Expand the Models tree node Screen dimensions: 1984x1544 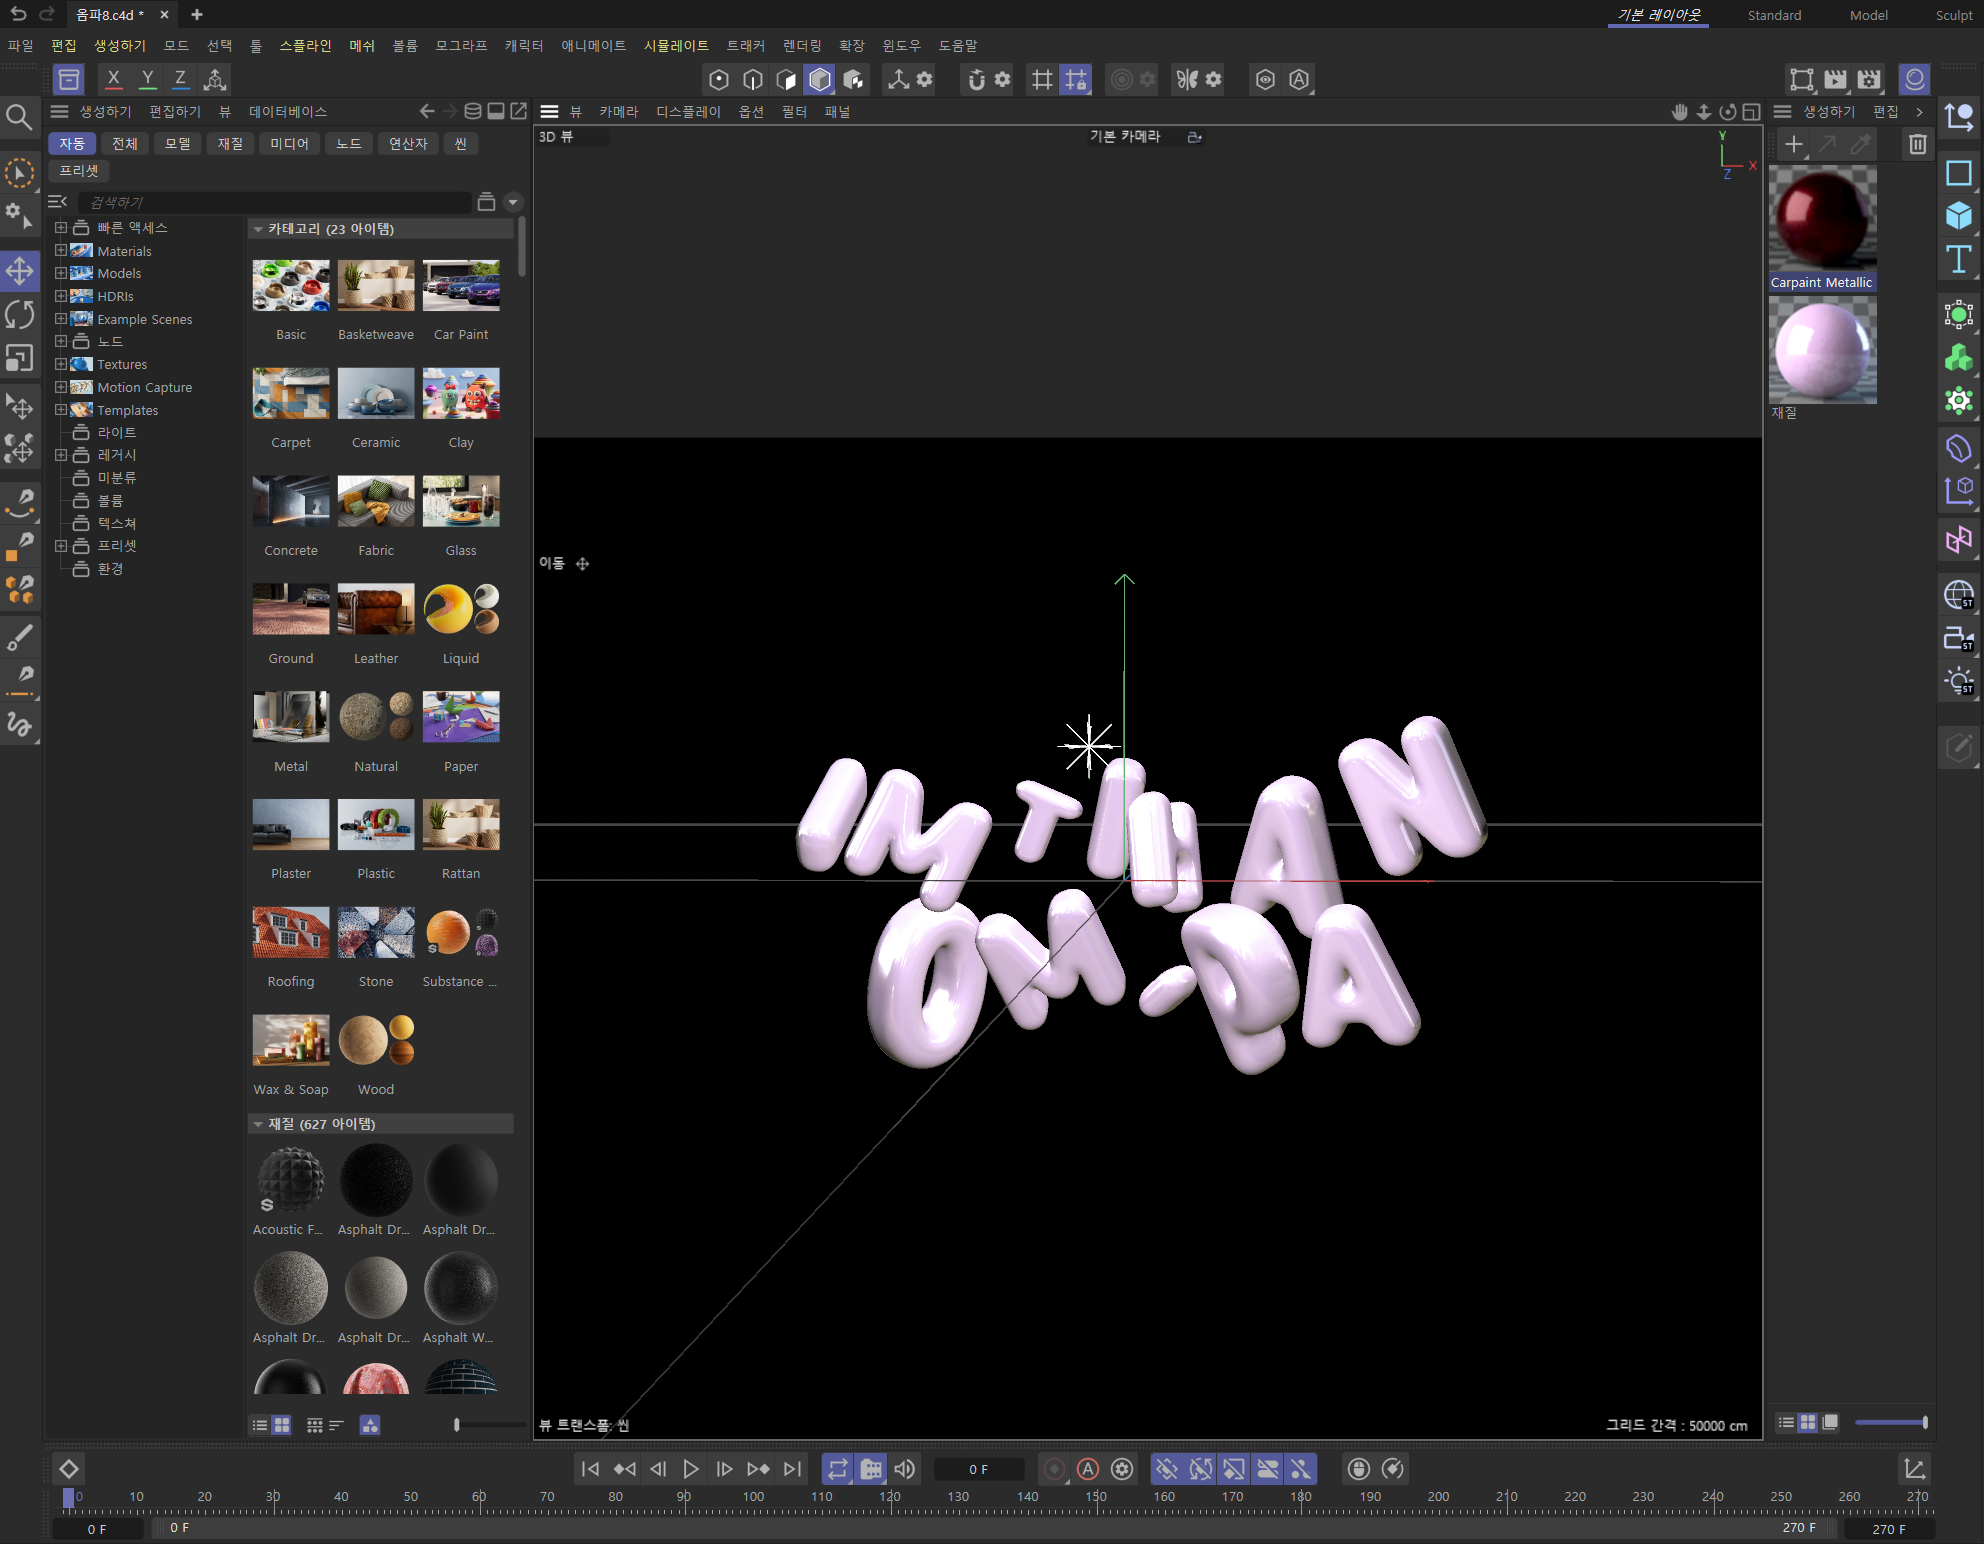(61, 273)
